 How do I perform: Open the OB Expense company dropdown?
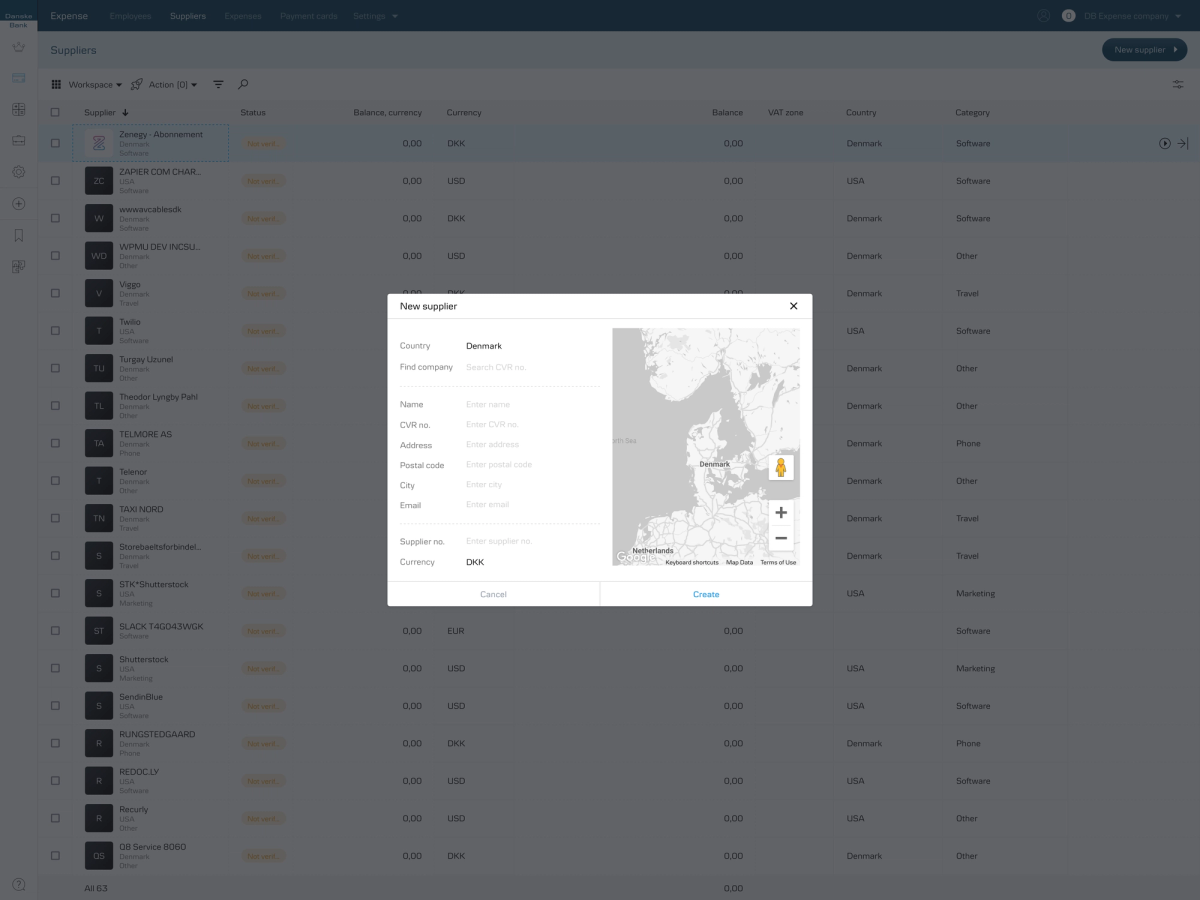1132,16
